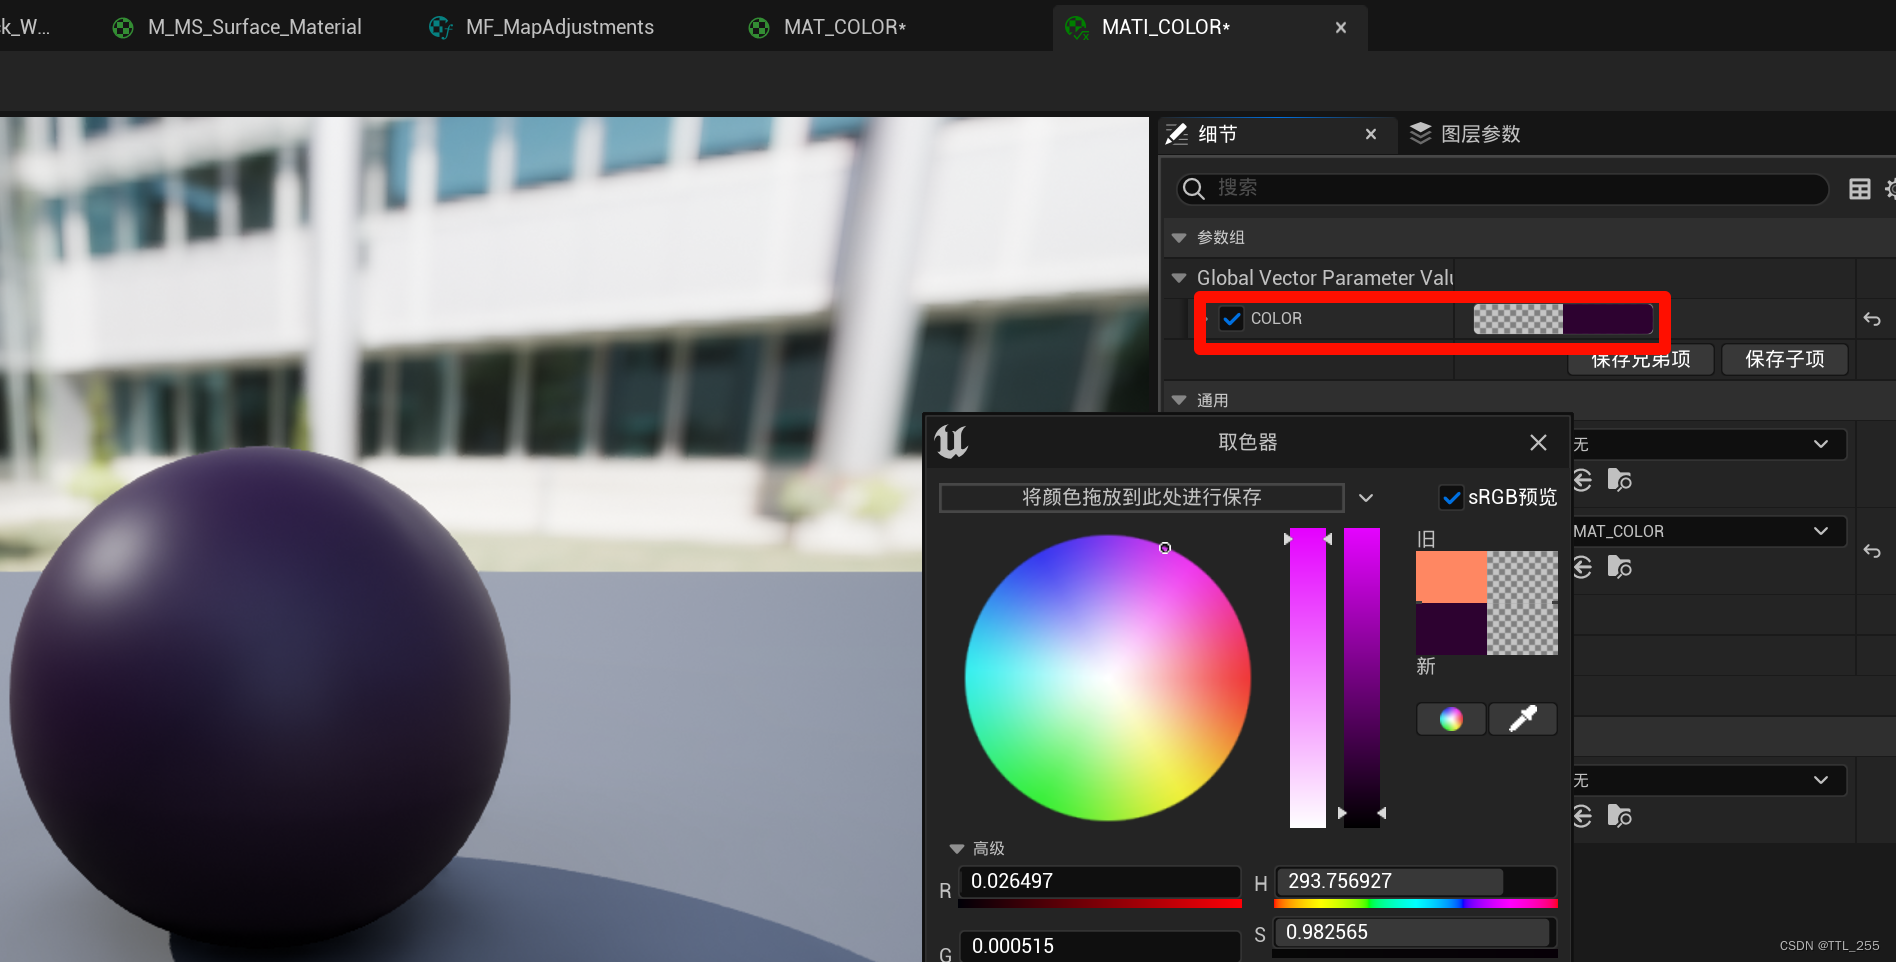Switch to the MF_MapAdjustments tab

click(541, 27)
